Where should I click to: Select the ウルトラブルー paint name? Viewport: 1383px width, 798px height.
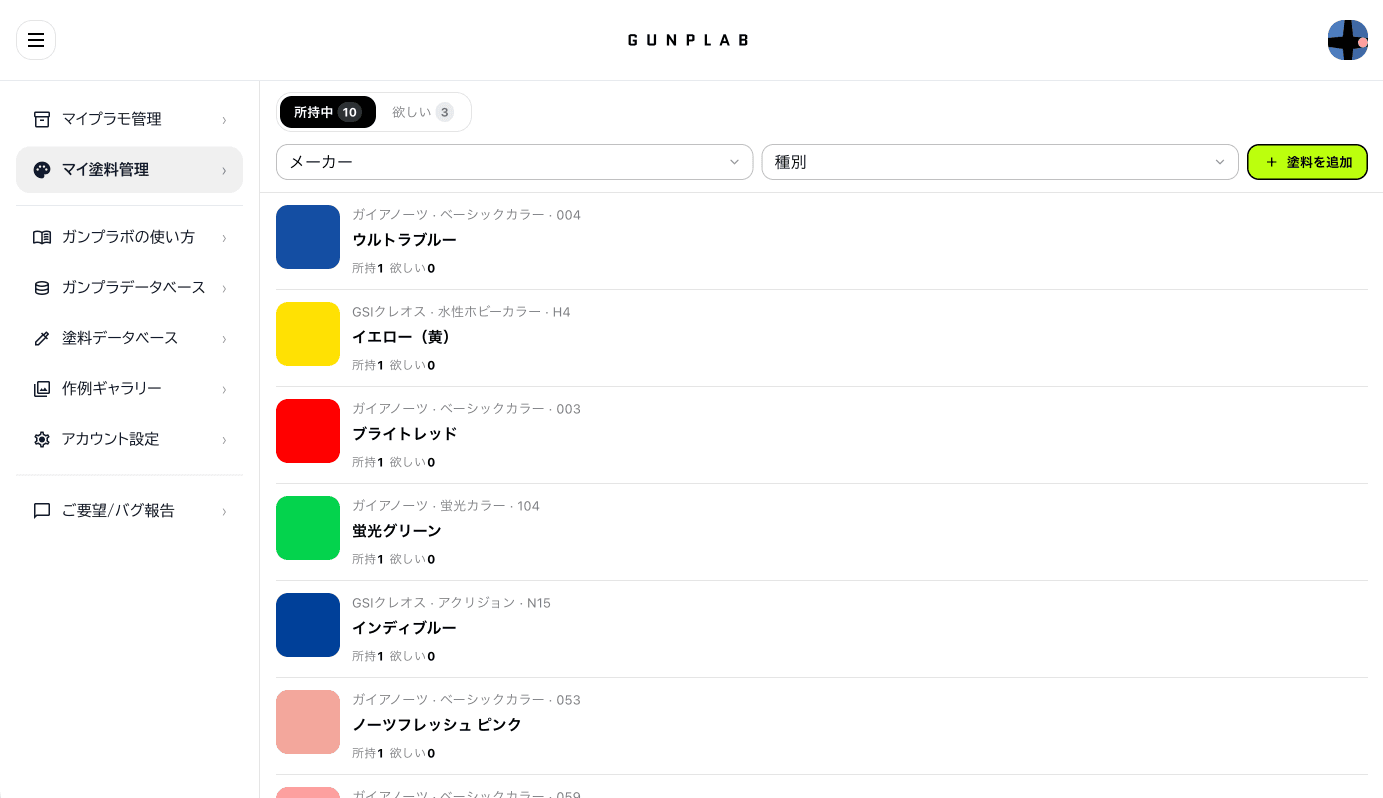pyautogui.click(x=404, y=240)
